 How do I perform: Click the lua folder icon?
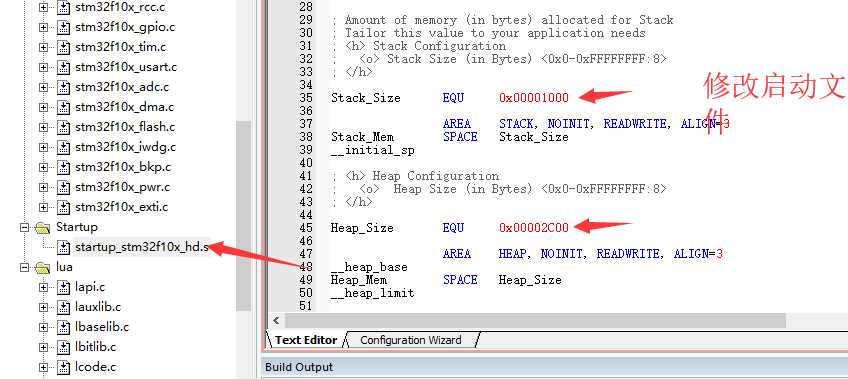[x=42, y=268]
